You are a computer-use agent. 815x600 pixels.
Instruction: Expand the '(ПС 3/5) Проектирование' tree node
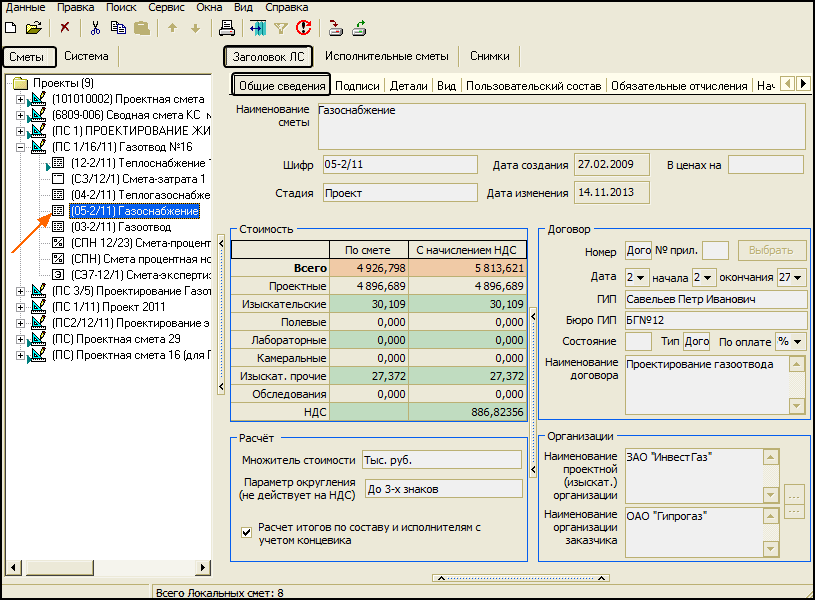point(21,291)
